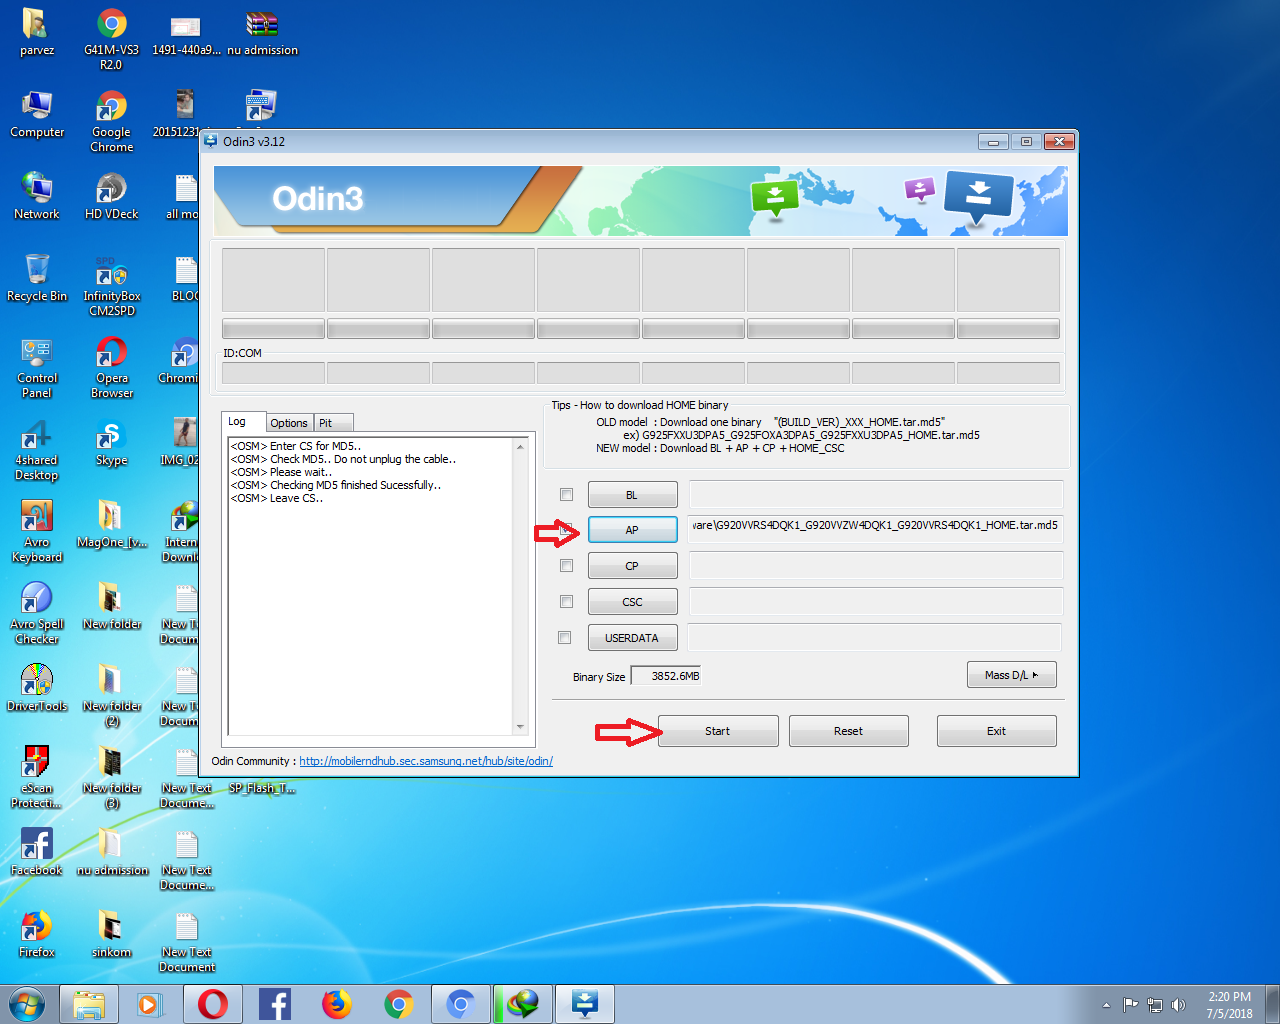The height and width of the screenshot is (1024, 1280).
Task: Click the Binary Size value field
Action: pyautogui.click(x=666, y=676)
